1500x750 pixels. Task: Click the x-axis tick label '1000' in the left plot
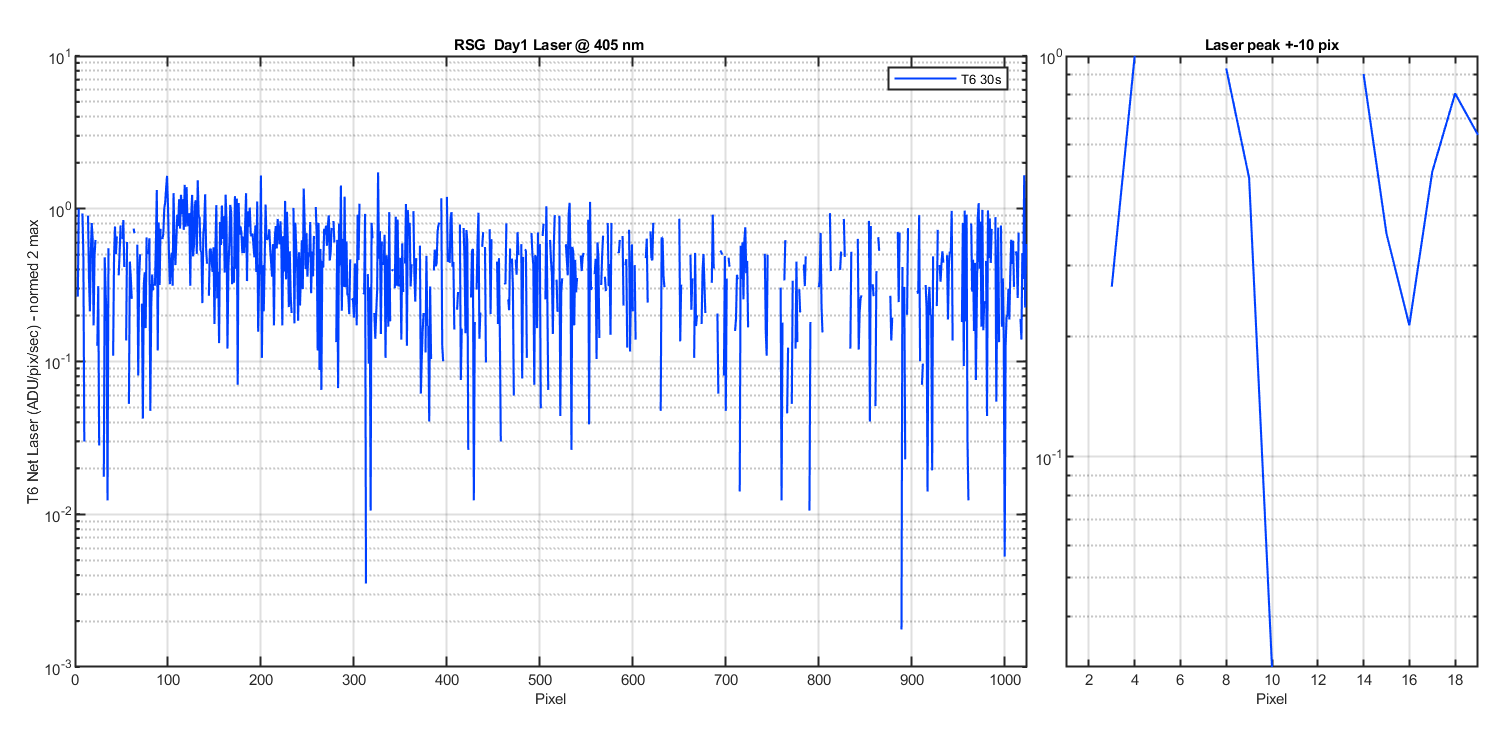tap(1005, 680)
